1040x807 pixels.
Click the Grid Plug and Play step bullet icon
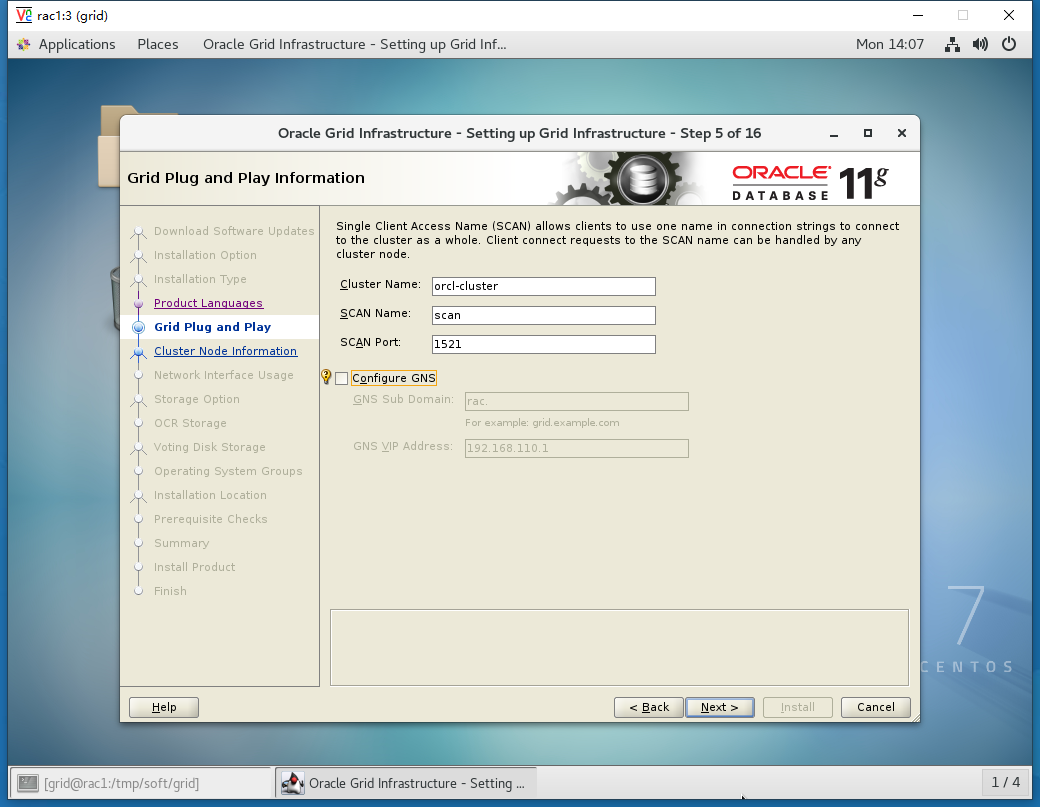[x=139, y=328]
